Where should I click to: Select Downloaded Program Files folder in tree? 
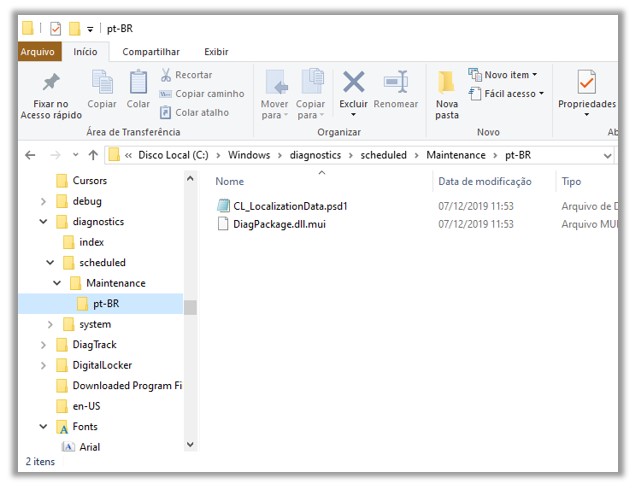[x=127, y=385]
